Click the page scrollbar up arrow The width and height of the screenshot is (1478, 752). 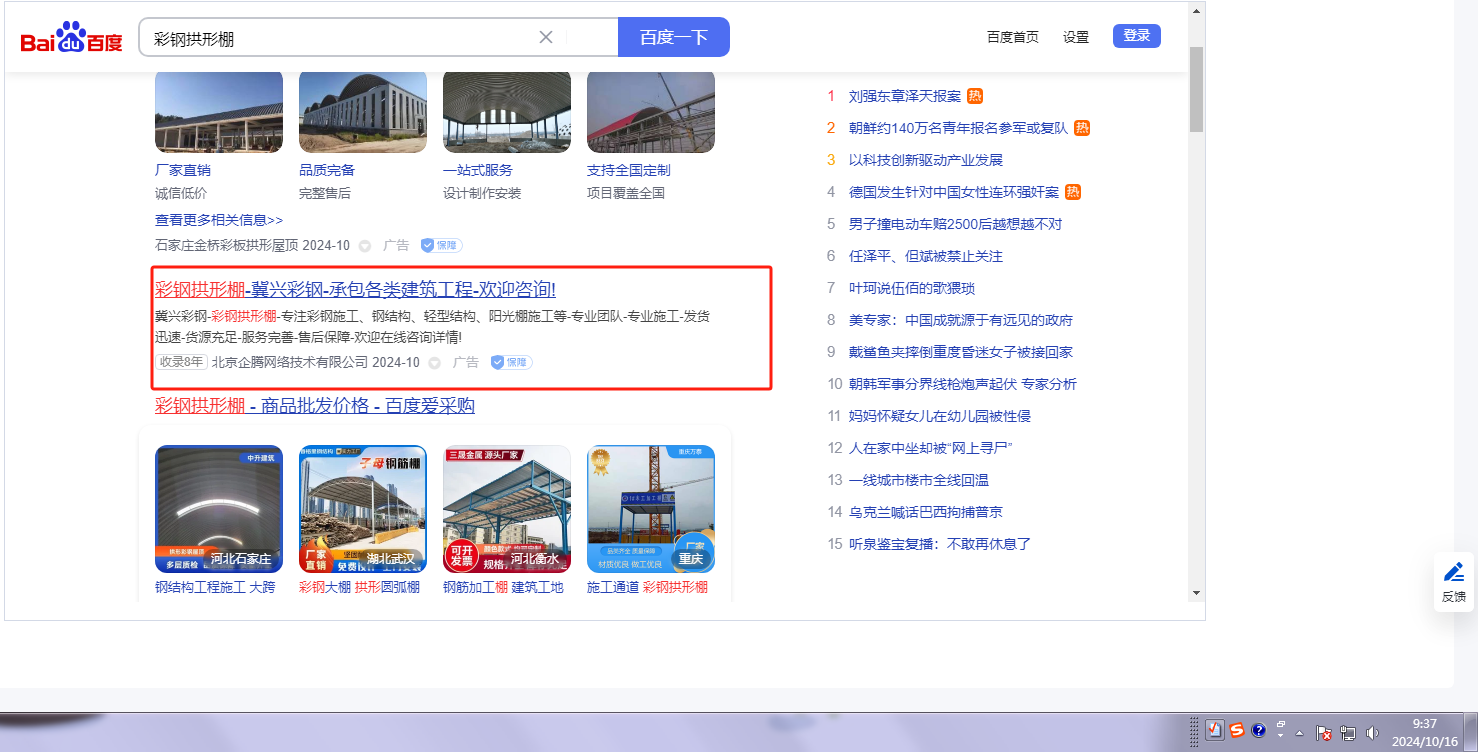point(1196,10)
